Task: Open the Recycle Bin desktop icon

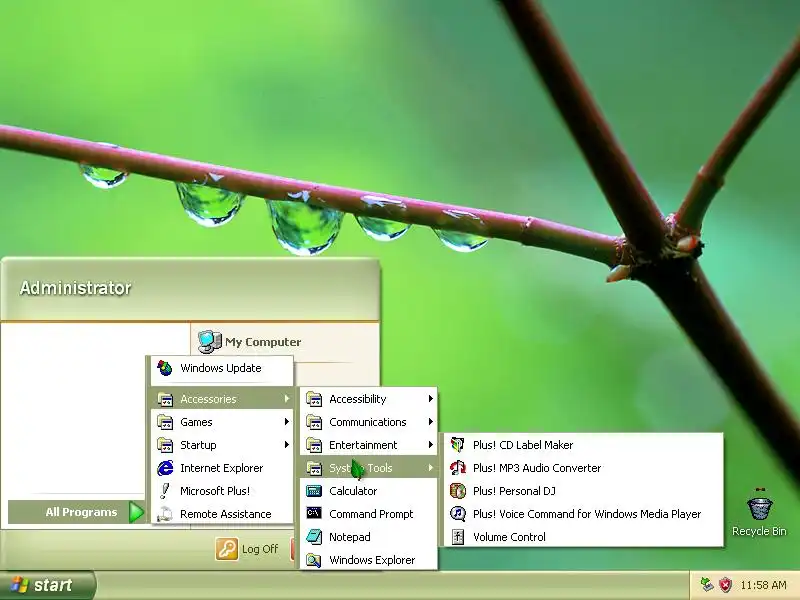Action: 759,512
